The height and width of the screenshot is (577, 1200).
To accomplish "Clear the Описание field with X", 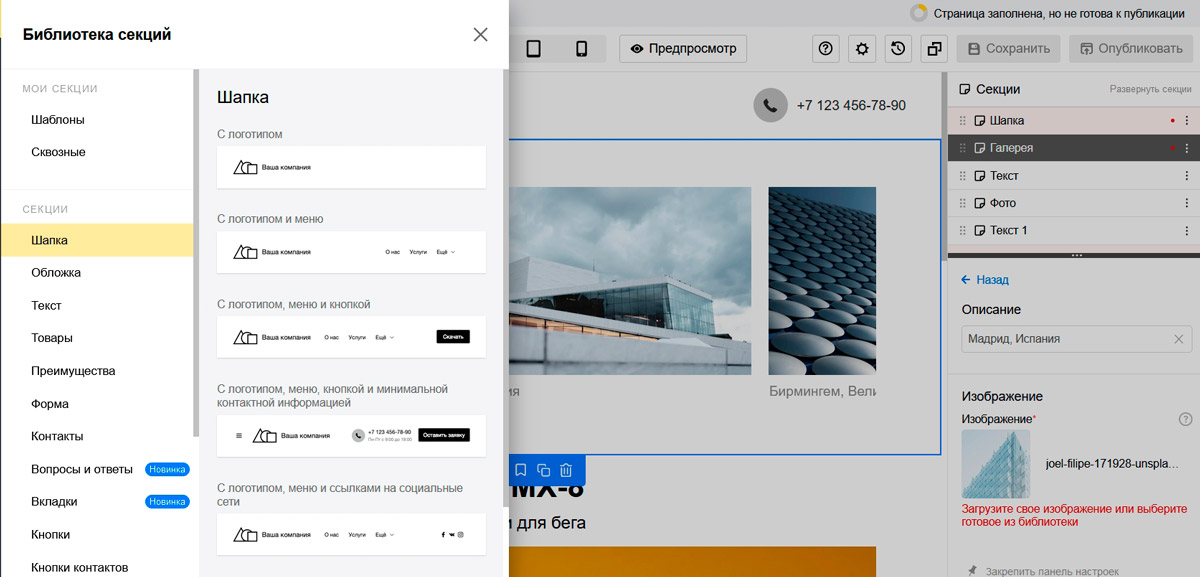I will pos(1180,340).
